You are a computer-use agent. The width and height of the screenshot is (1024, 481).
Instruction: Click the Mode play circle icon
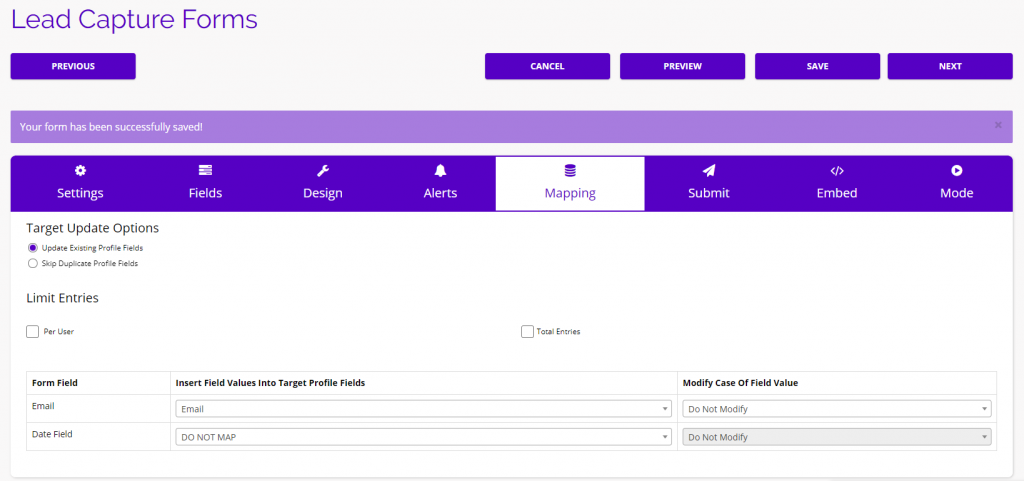point(957,171)
